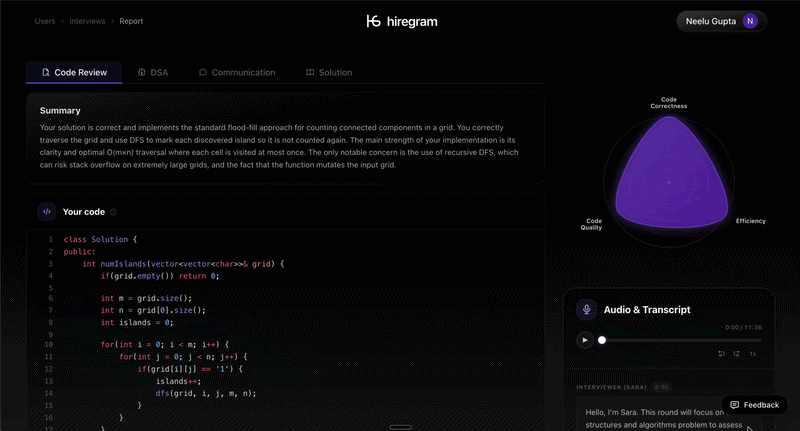The image size is (800, 431).
Task: Skip forward with the forward icon
Action: (x=737, y=353)
